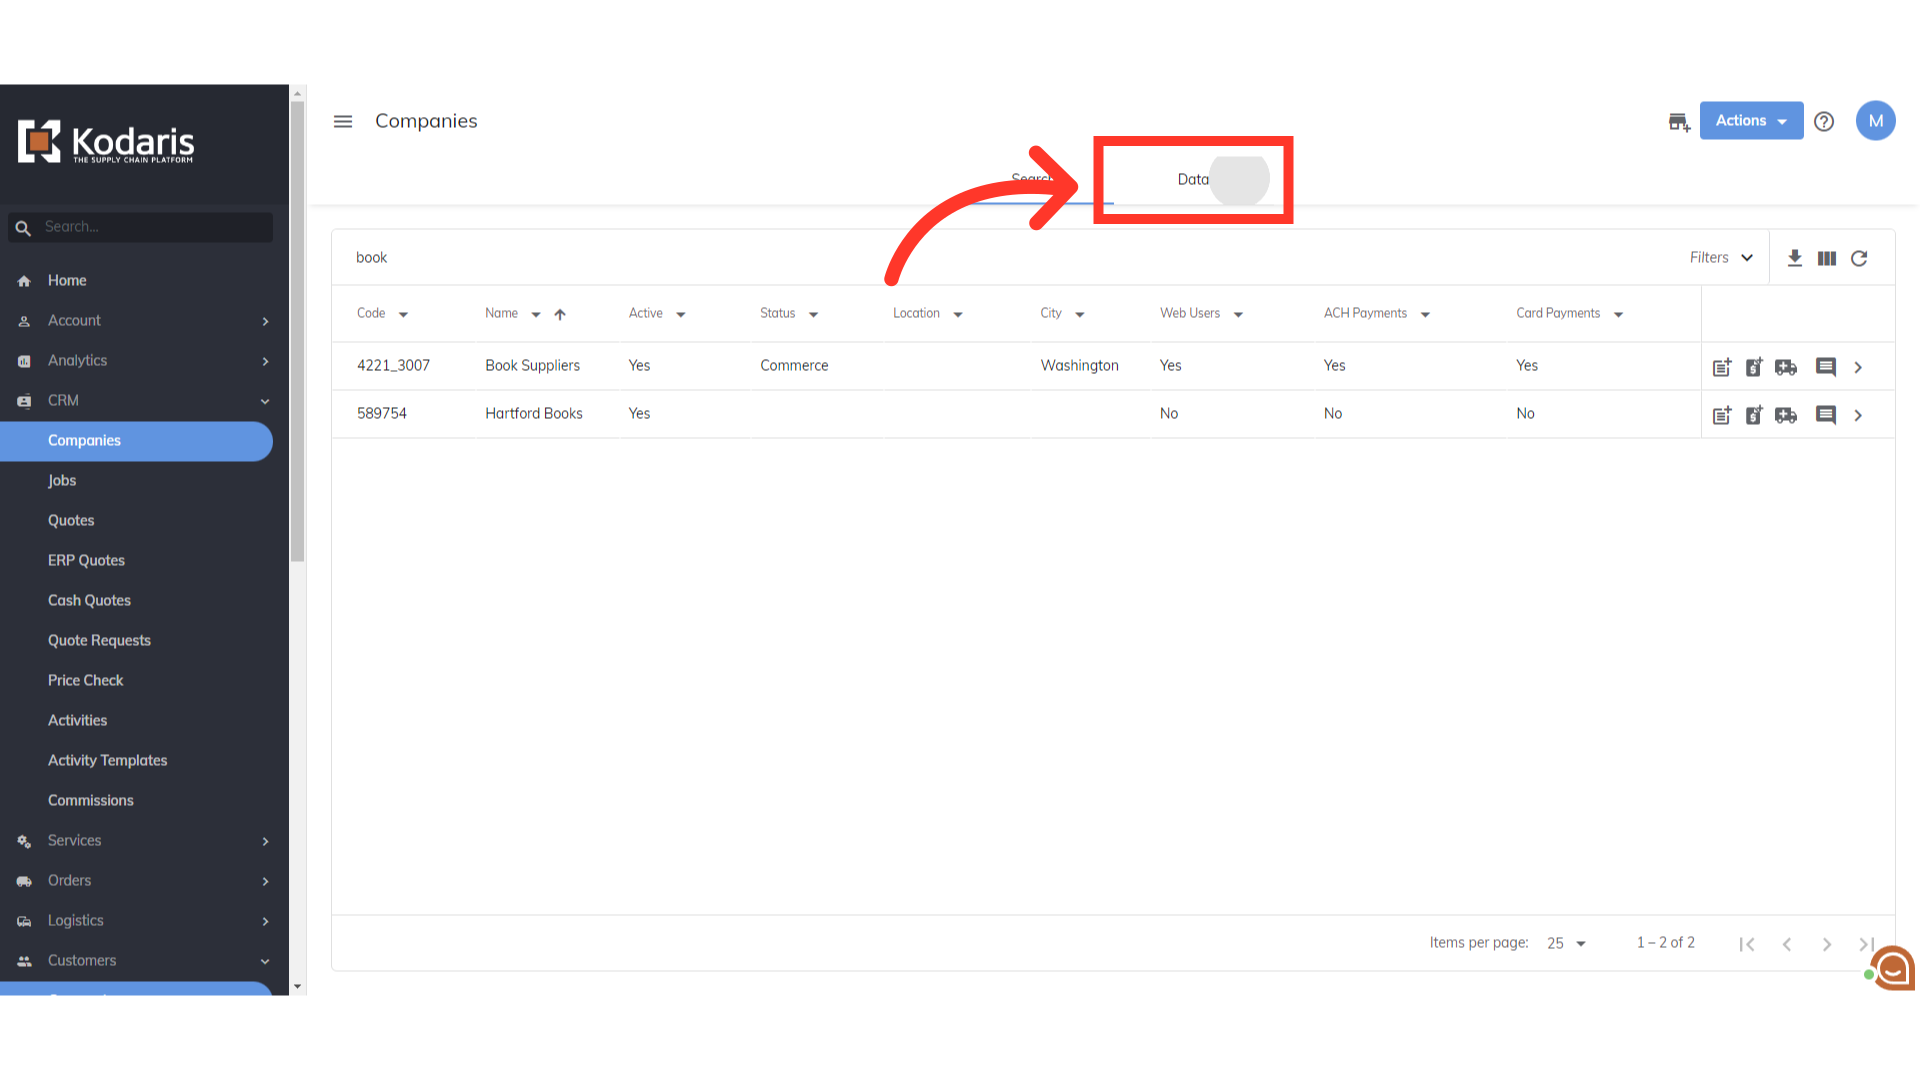Open the Hartford Books row details chevron
Viewport: 1920px width, 1080px height.
(x=1858, y=415)
